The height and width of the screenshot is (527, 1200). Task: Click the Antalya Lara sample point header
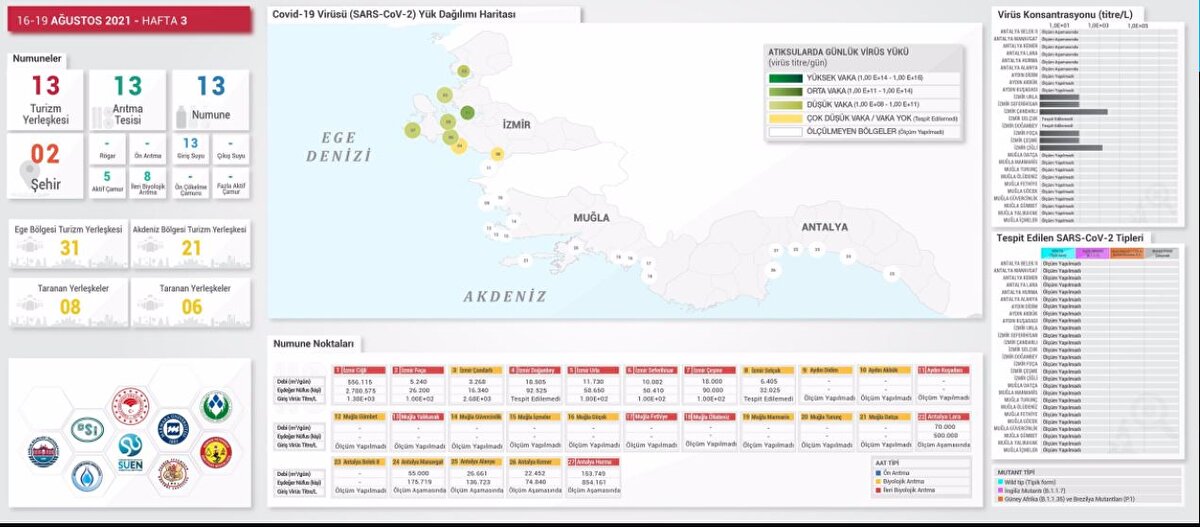(946, 416)
